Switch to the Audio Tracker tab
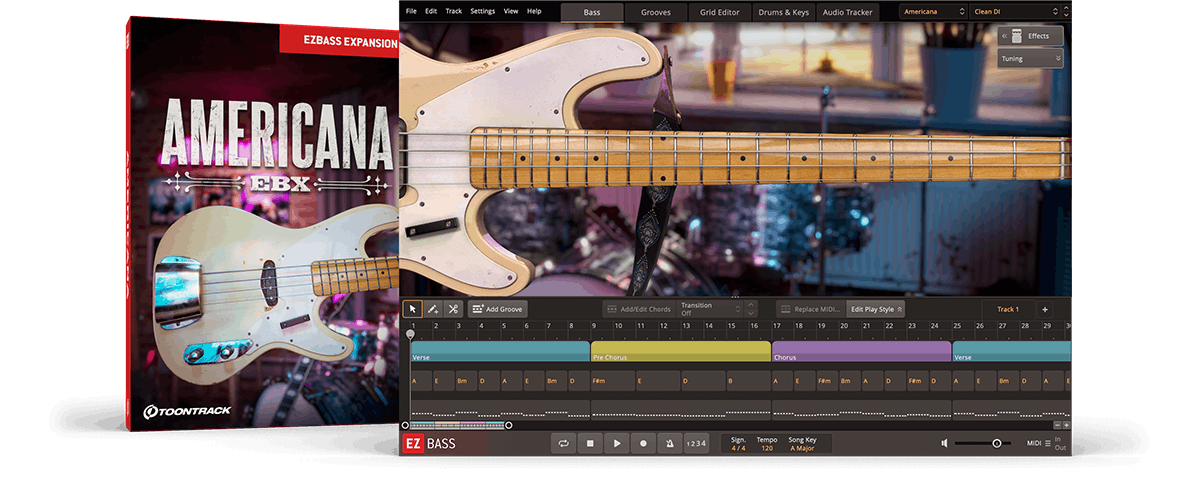This screenshot has height=488, width=1200. click(x=846, y=12)
